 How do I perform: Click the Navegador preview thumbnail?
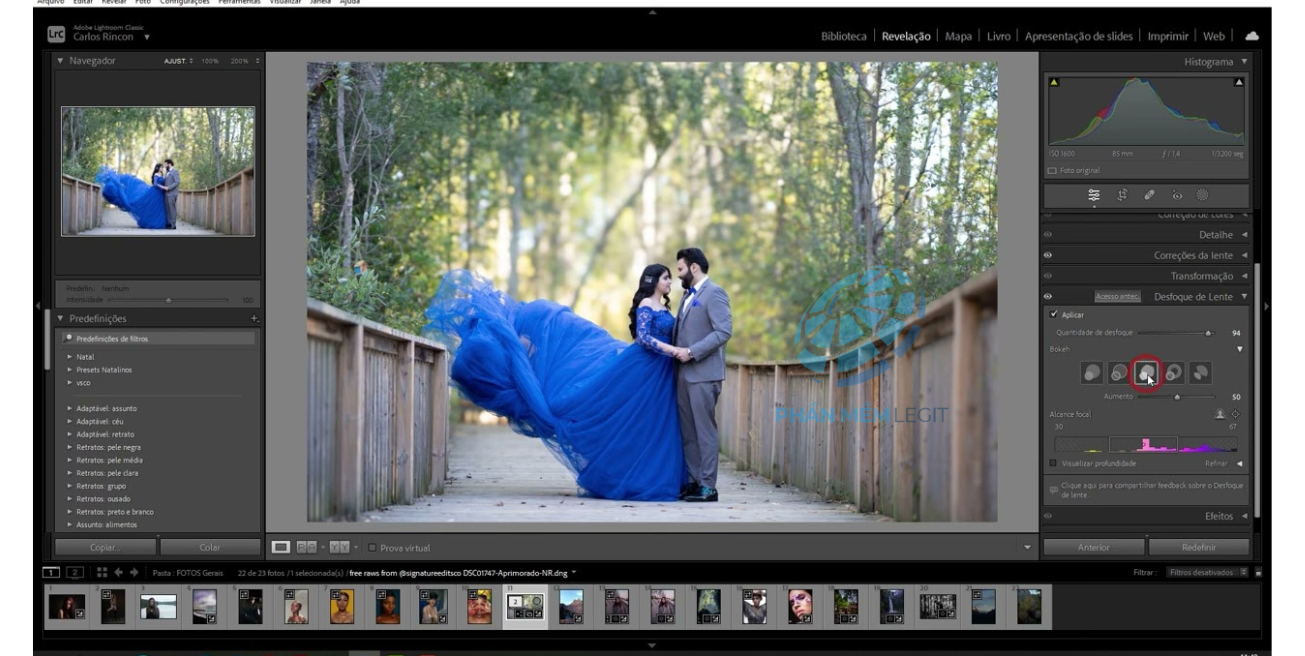tap(158, 171)
